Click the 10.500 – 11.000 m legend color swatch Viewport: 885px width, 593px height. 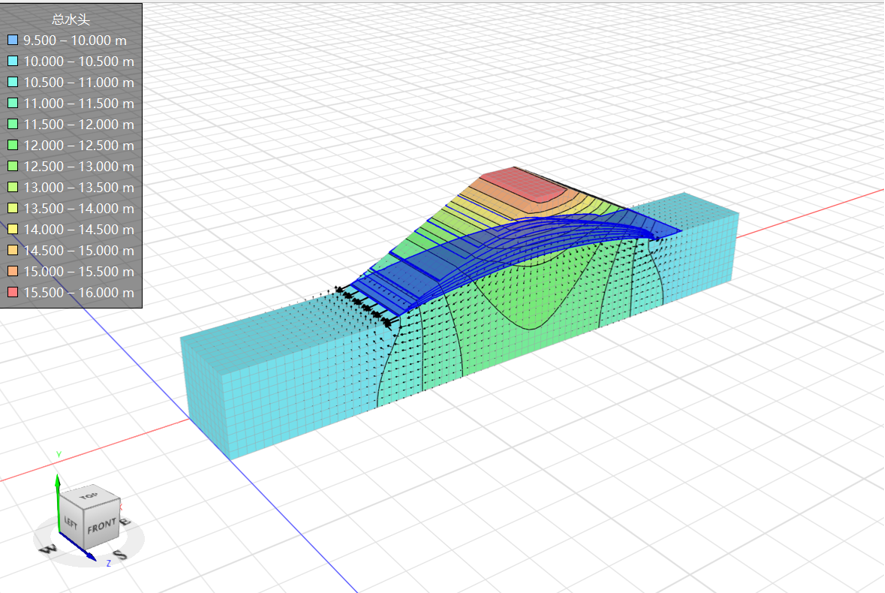(12, 82)
